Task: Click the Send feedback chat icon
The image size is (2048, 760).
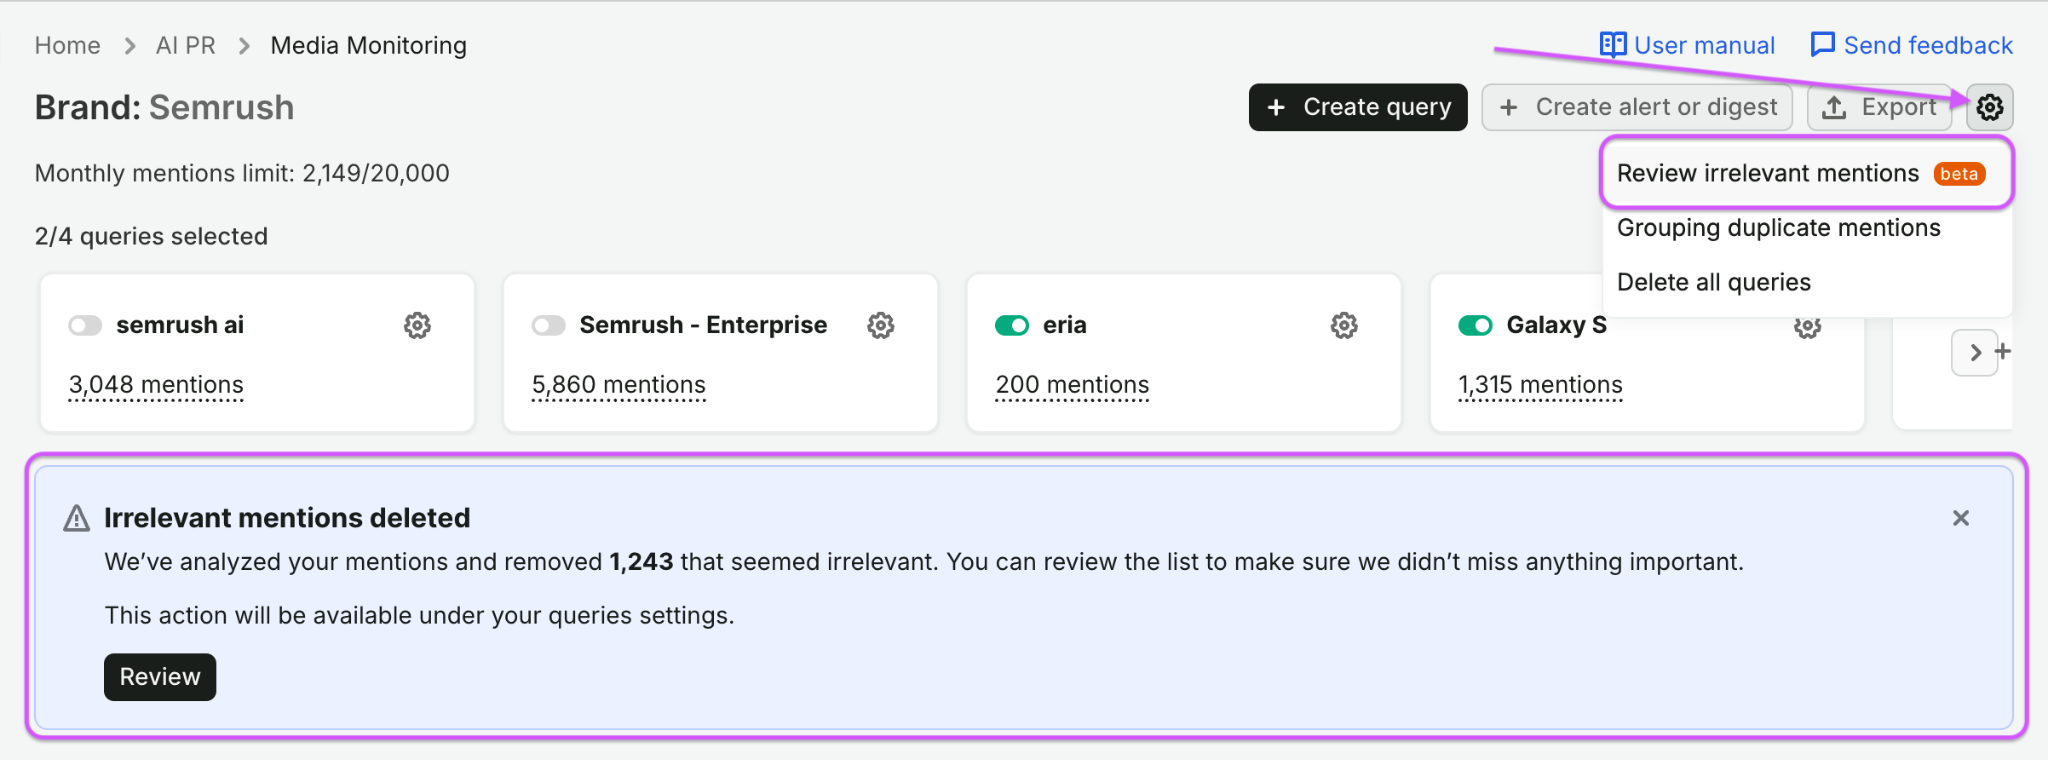Action: (1823, 45)
